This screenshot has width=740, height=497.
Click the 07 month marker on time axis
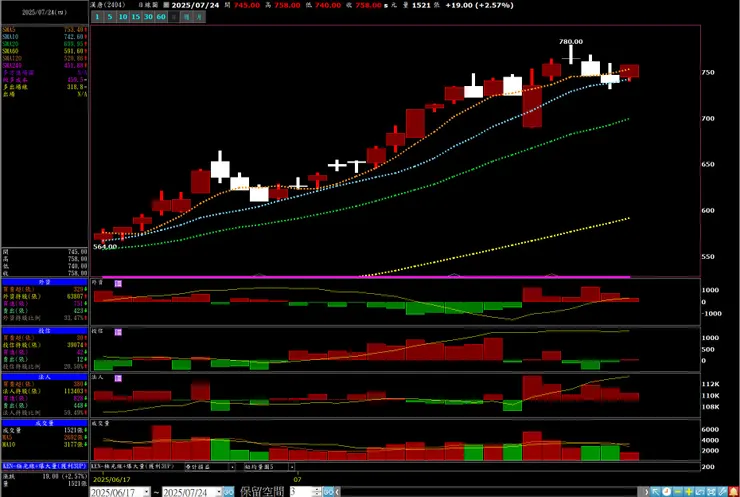point(297,480)
